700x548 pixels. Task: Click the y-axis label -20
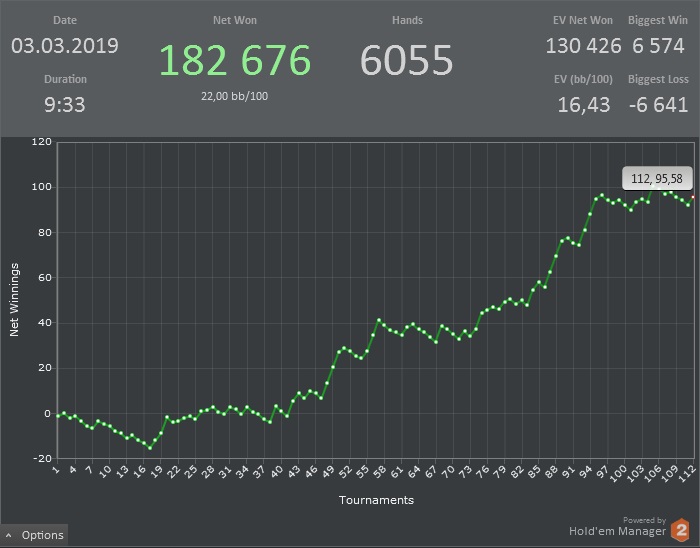42,458
